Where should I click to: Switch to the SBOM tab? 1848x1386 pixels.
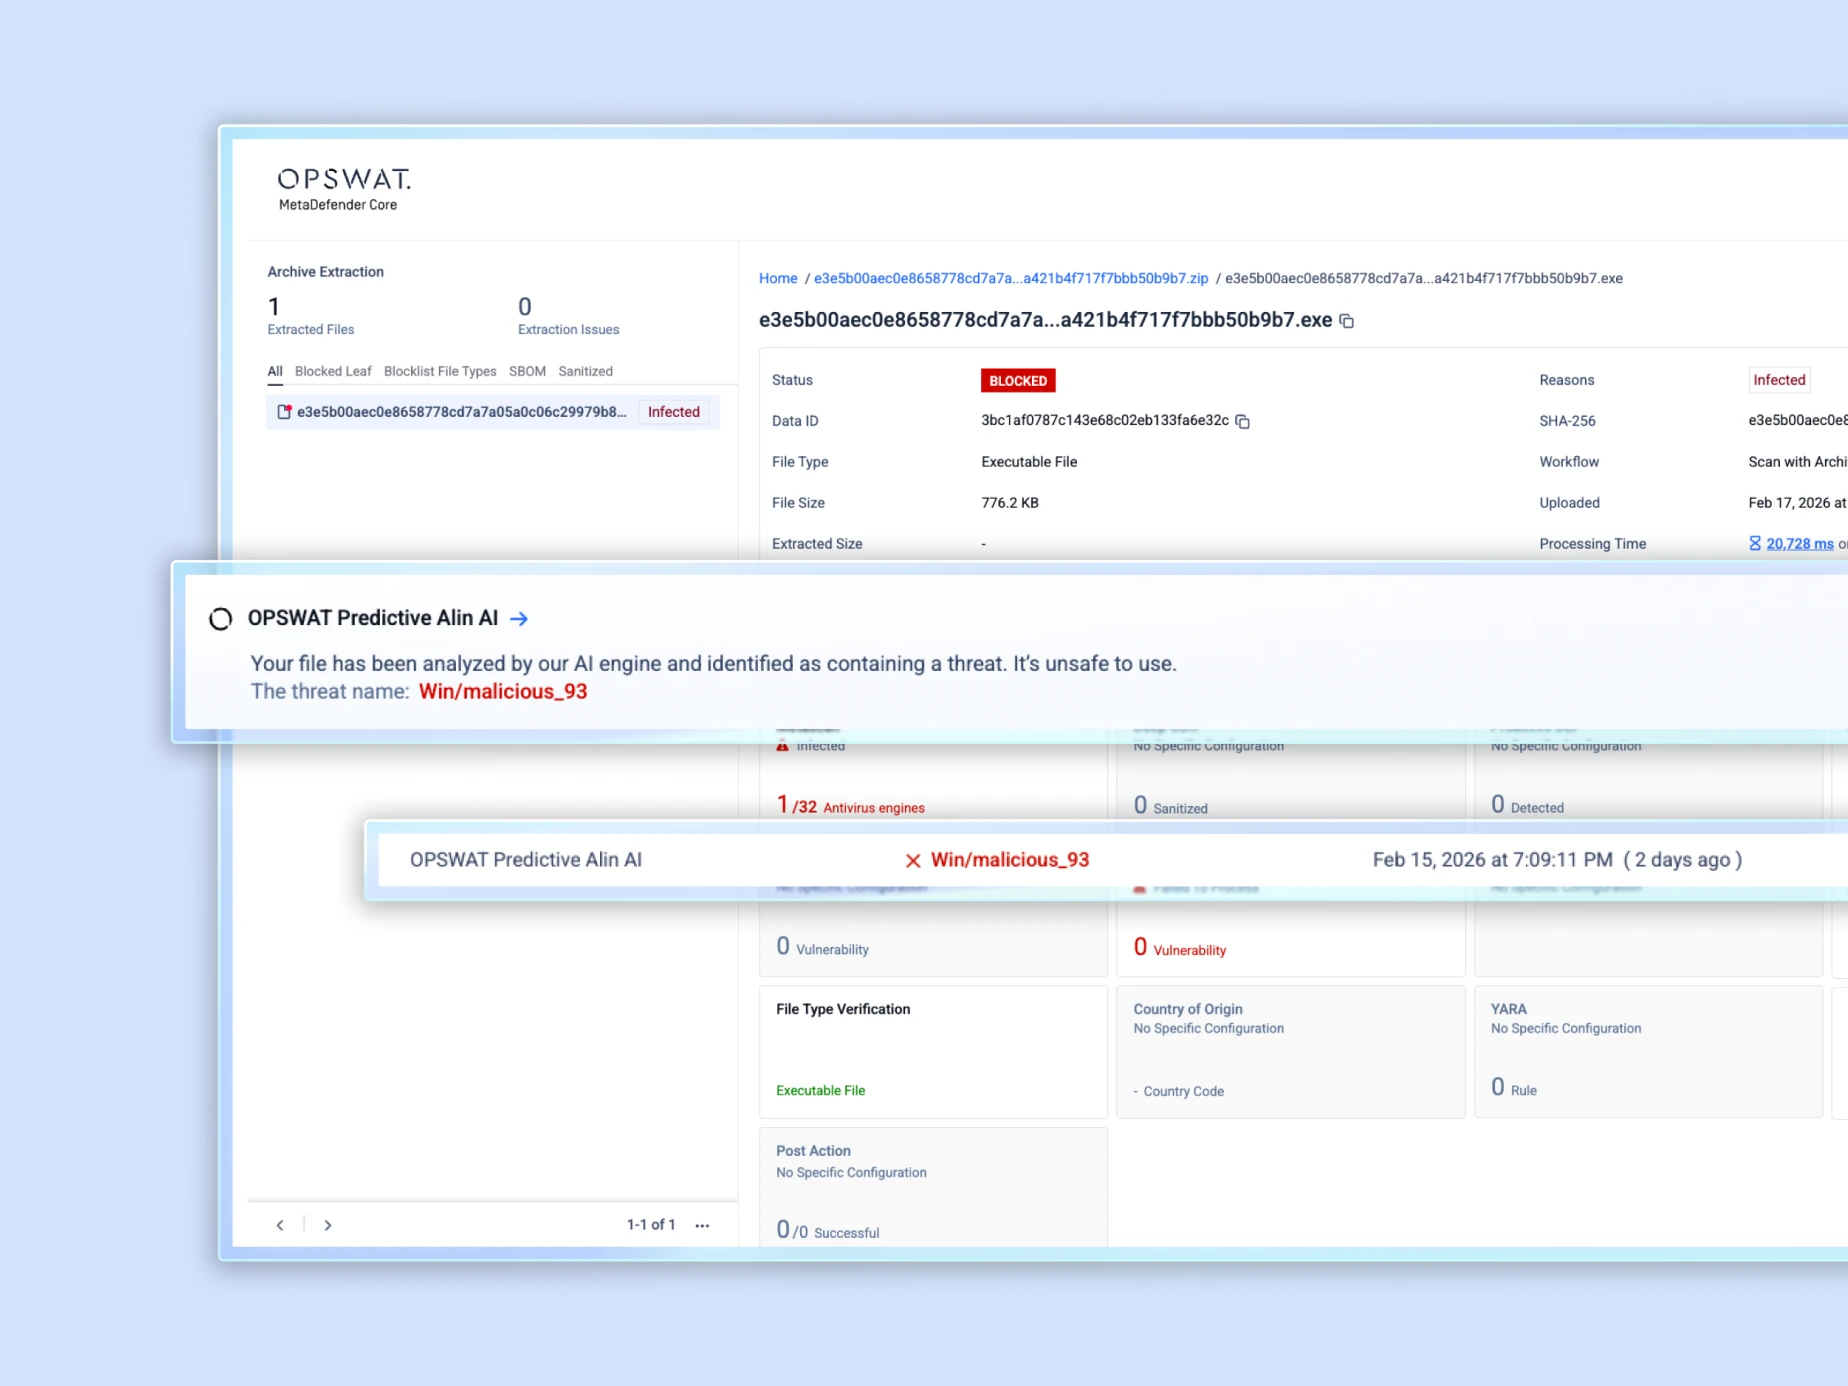pyautogui.click(x=527, y=371)
